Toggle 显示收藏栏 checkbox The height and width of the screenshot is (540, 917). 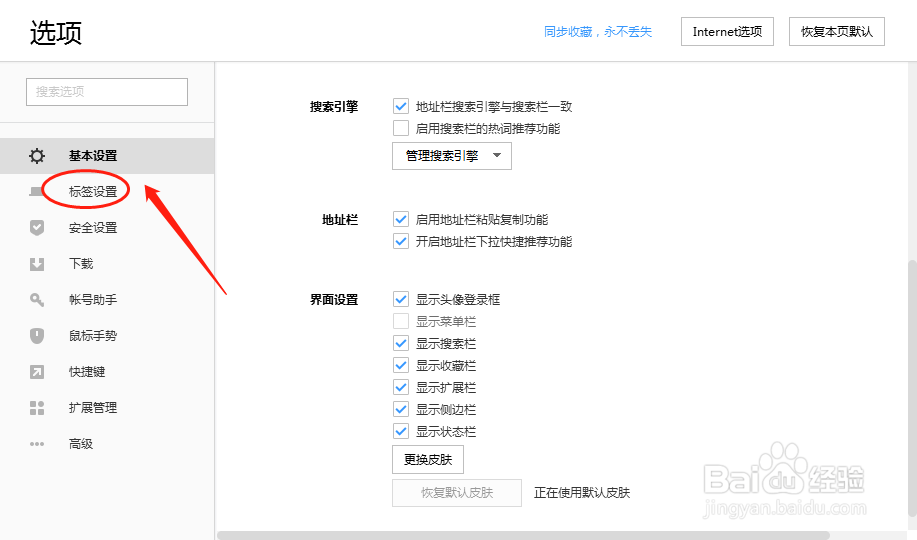[x=401, y=366]
